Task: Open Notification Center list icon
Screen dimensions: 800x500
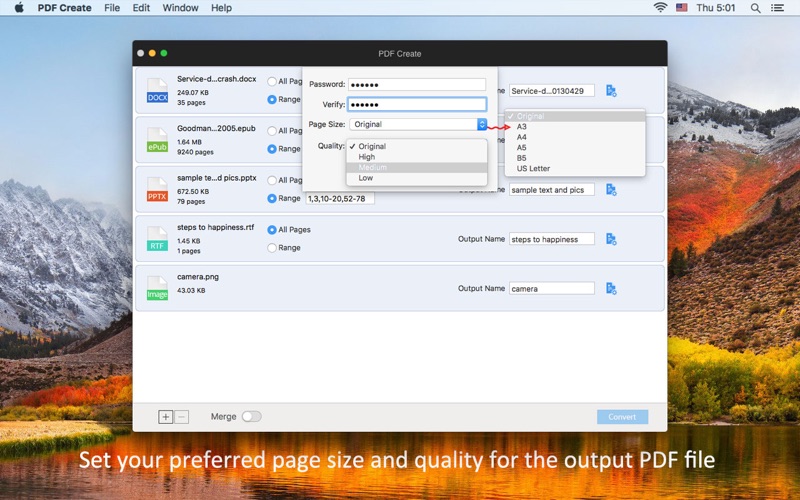Action: point(777,8)
